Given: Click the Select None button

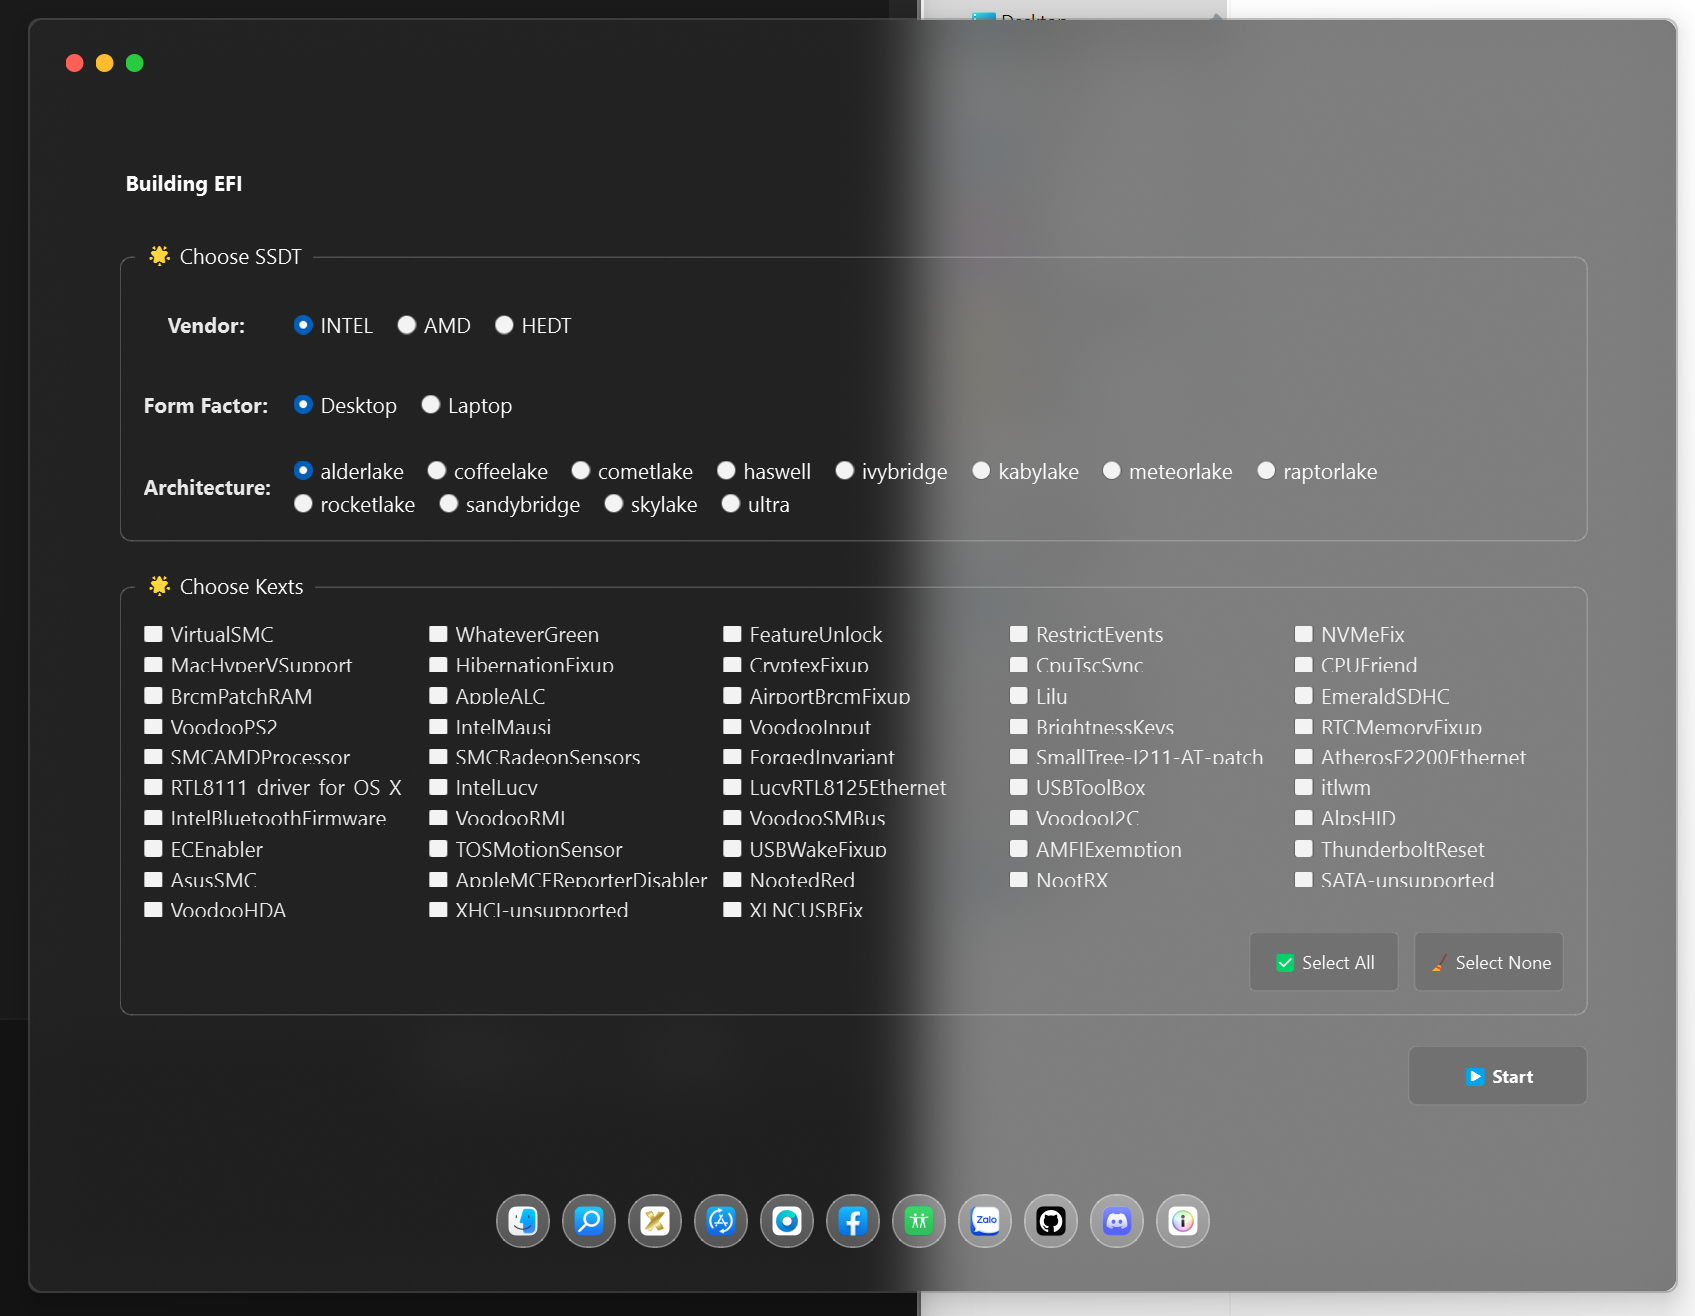Looking at the screenshot, I should pyautogui.click(x=1488, y=962).
